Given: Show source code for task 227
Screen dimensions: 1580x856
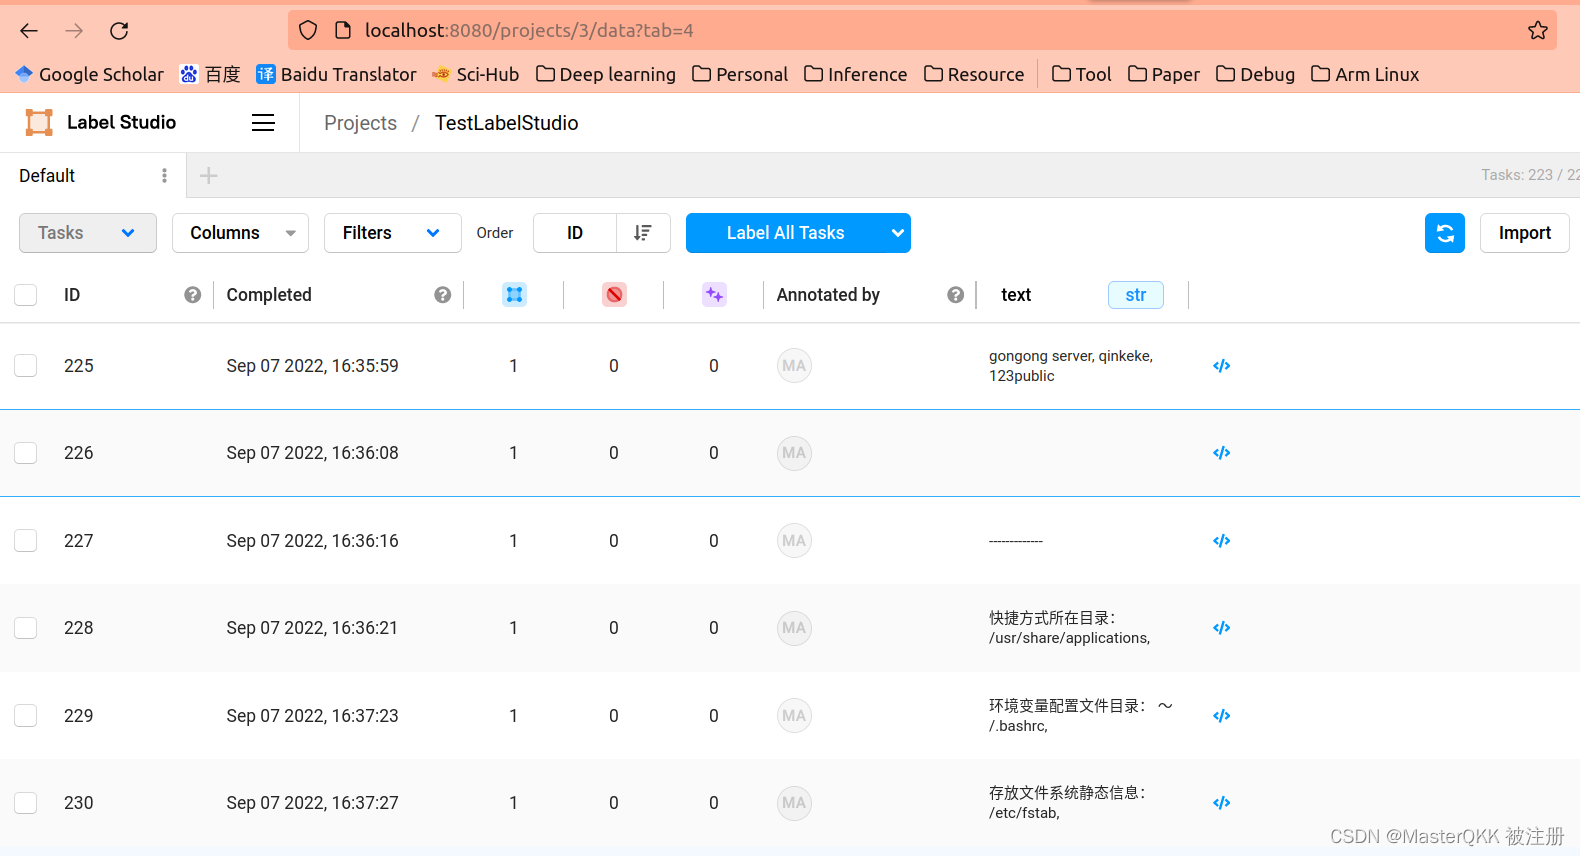Looking at the screenshot, I should coord(1221,541).
